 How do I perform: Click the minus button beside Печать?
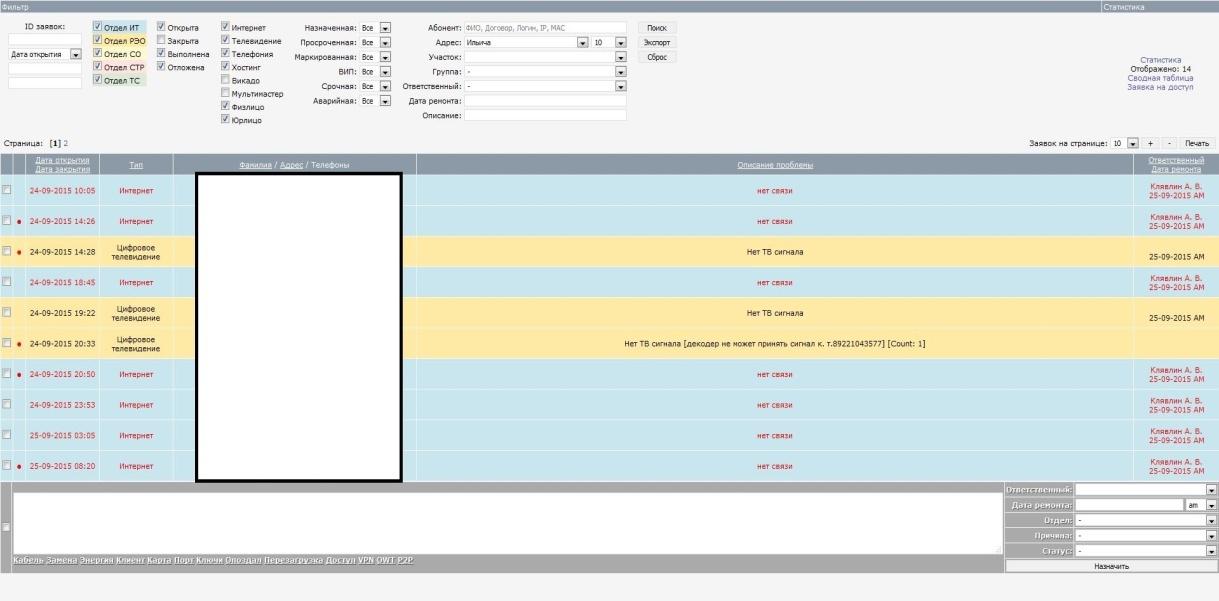pyautogui.click(x=1168, y=144)
